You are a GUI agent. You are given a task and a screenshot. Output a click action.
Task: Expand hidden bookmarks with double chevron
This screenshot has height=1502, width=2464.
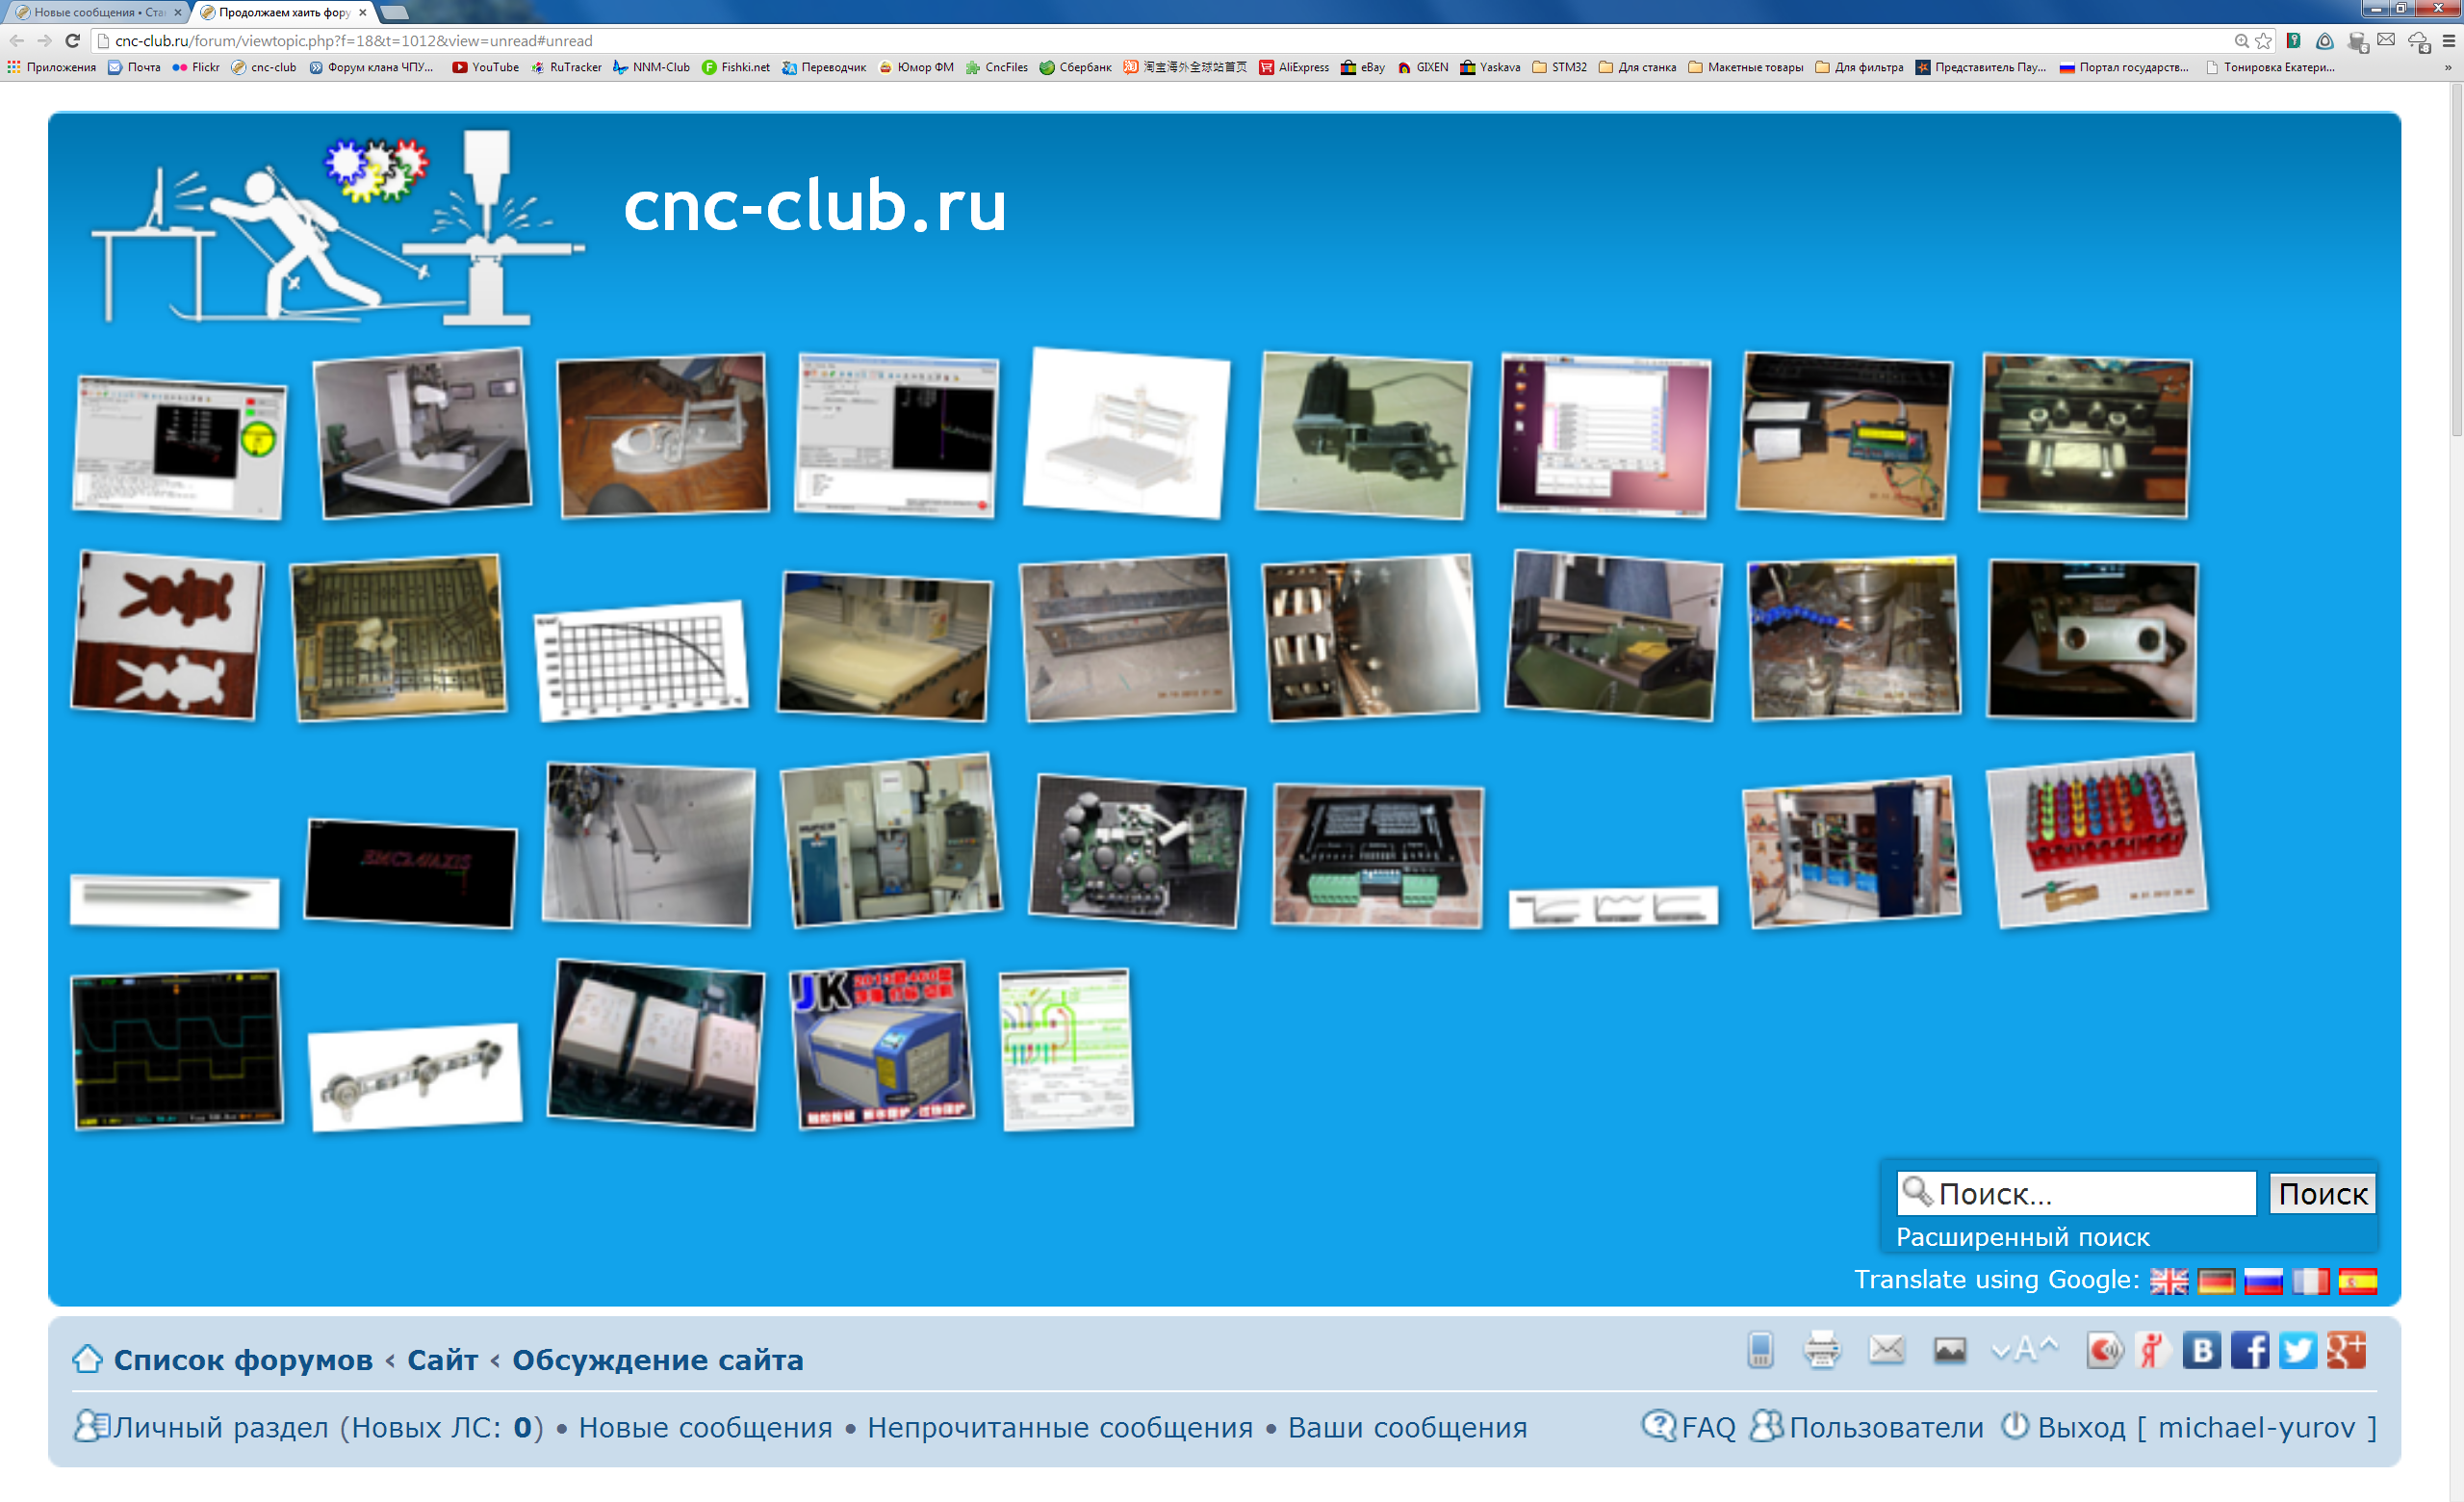pyautogui.click(x=2447, y=68)
